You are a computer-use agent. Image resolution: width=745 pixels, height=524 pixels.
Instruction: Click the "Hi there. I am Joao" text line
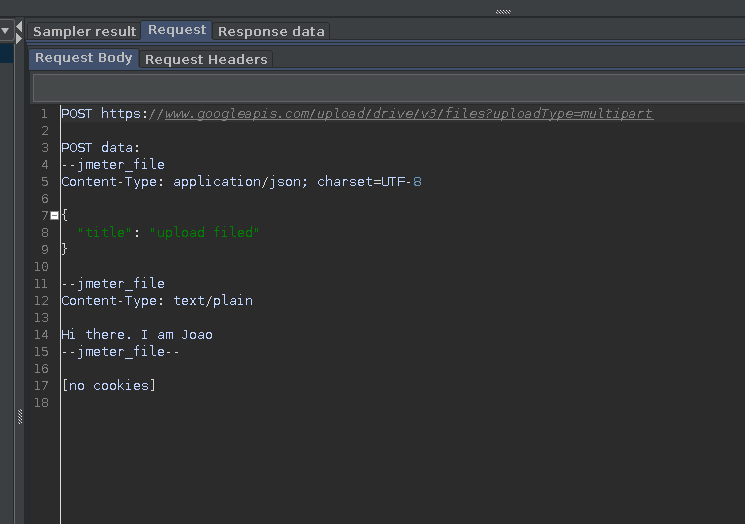pyautogui.click(x=137, y=334)
